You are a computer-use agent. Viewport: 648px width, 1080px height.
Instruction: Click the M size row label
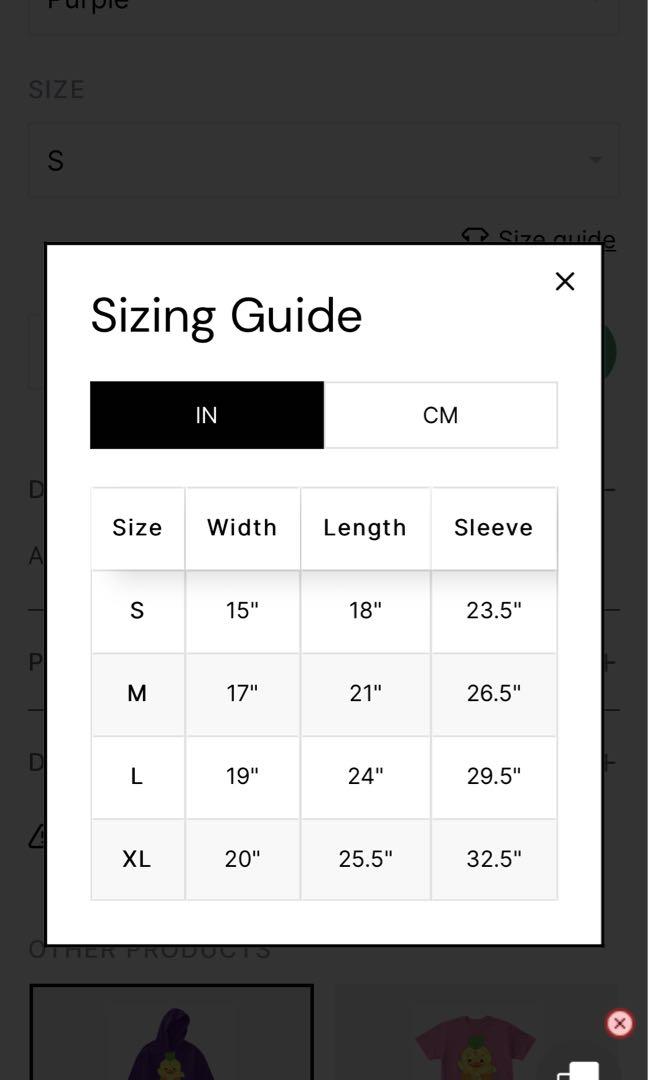[x=137, y=694]
